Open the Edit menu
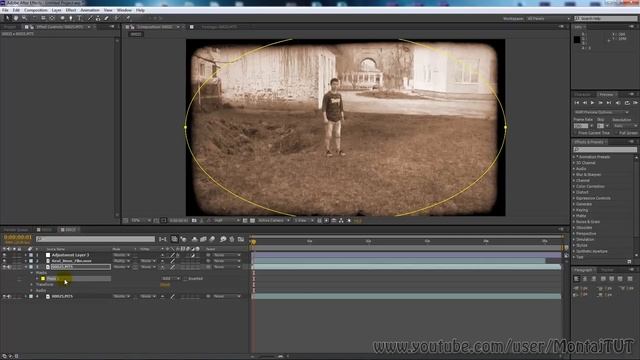Image resolution: width=640 pixels, height=360 pixels. point(16,10)
